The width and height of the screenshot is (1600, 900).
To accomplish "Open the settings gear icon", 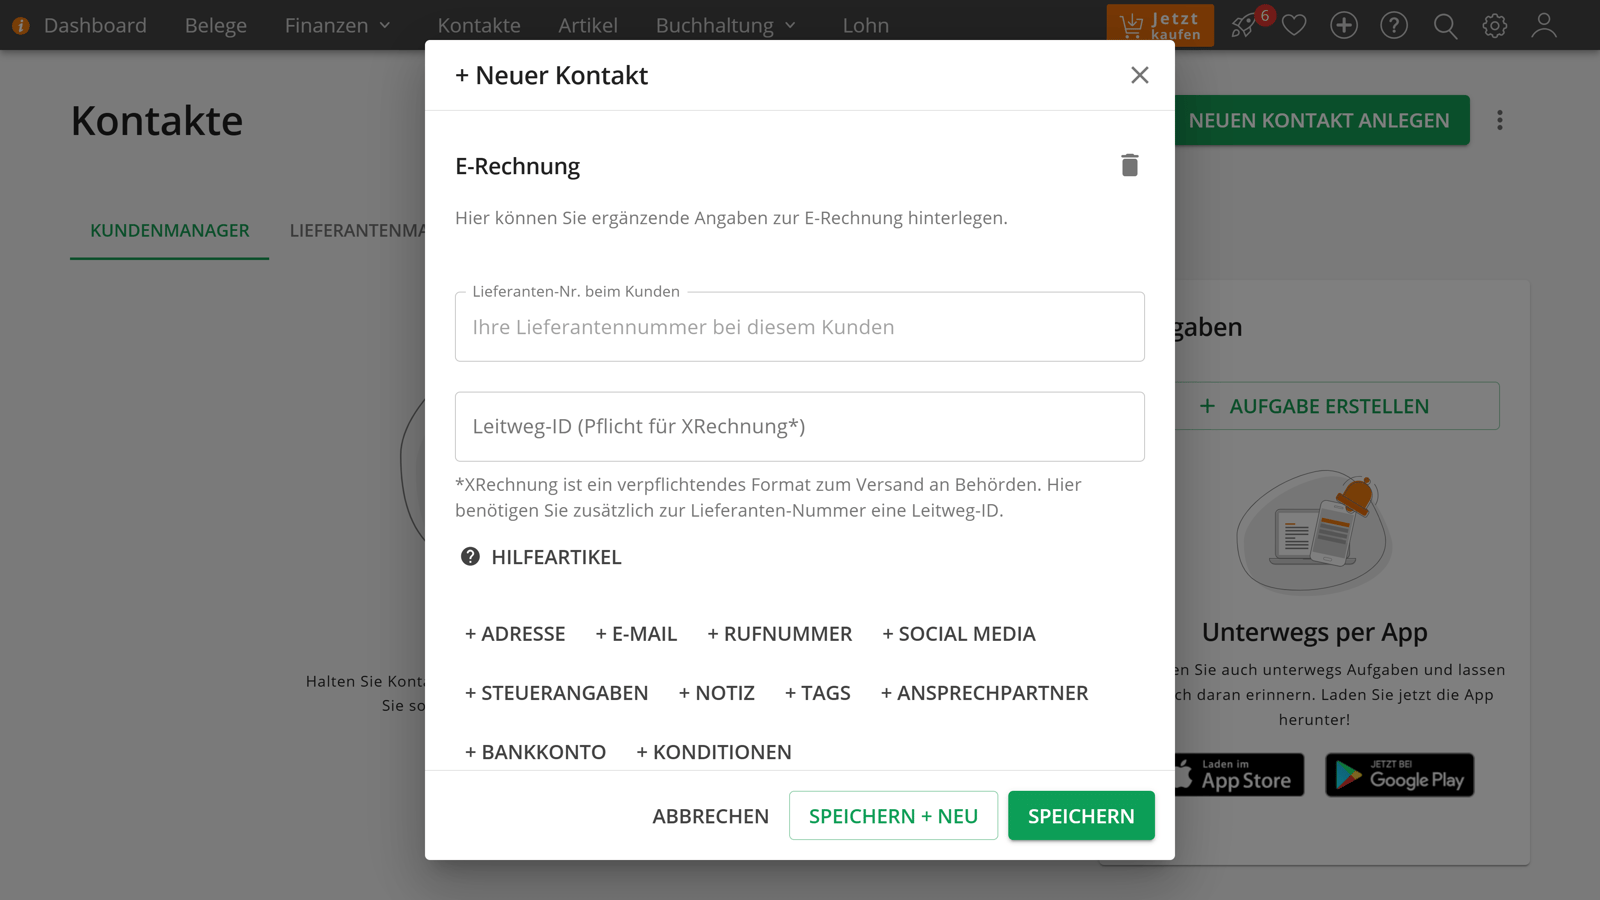I will click(x=1494, y=25).
